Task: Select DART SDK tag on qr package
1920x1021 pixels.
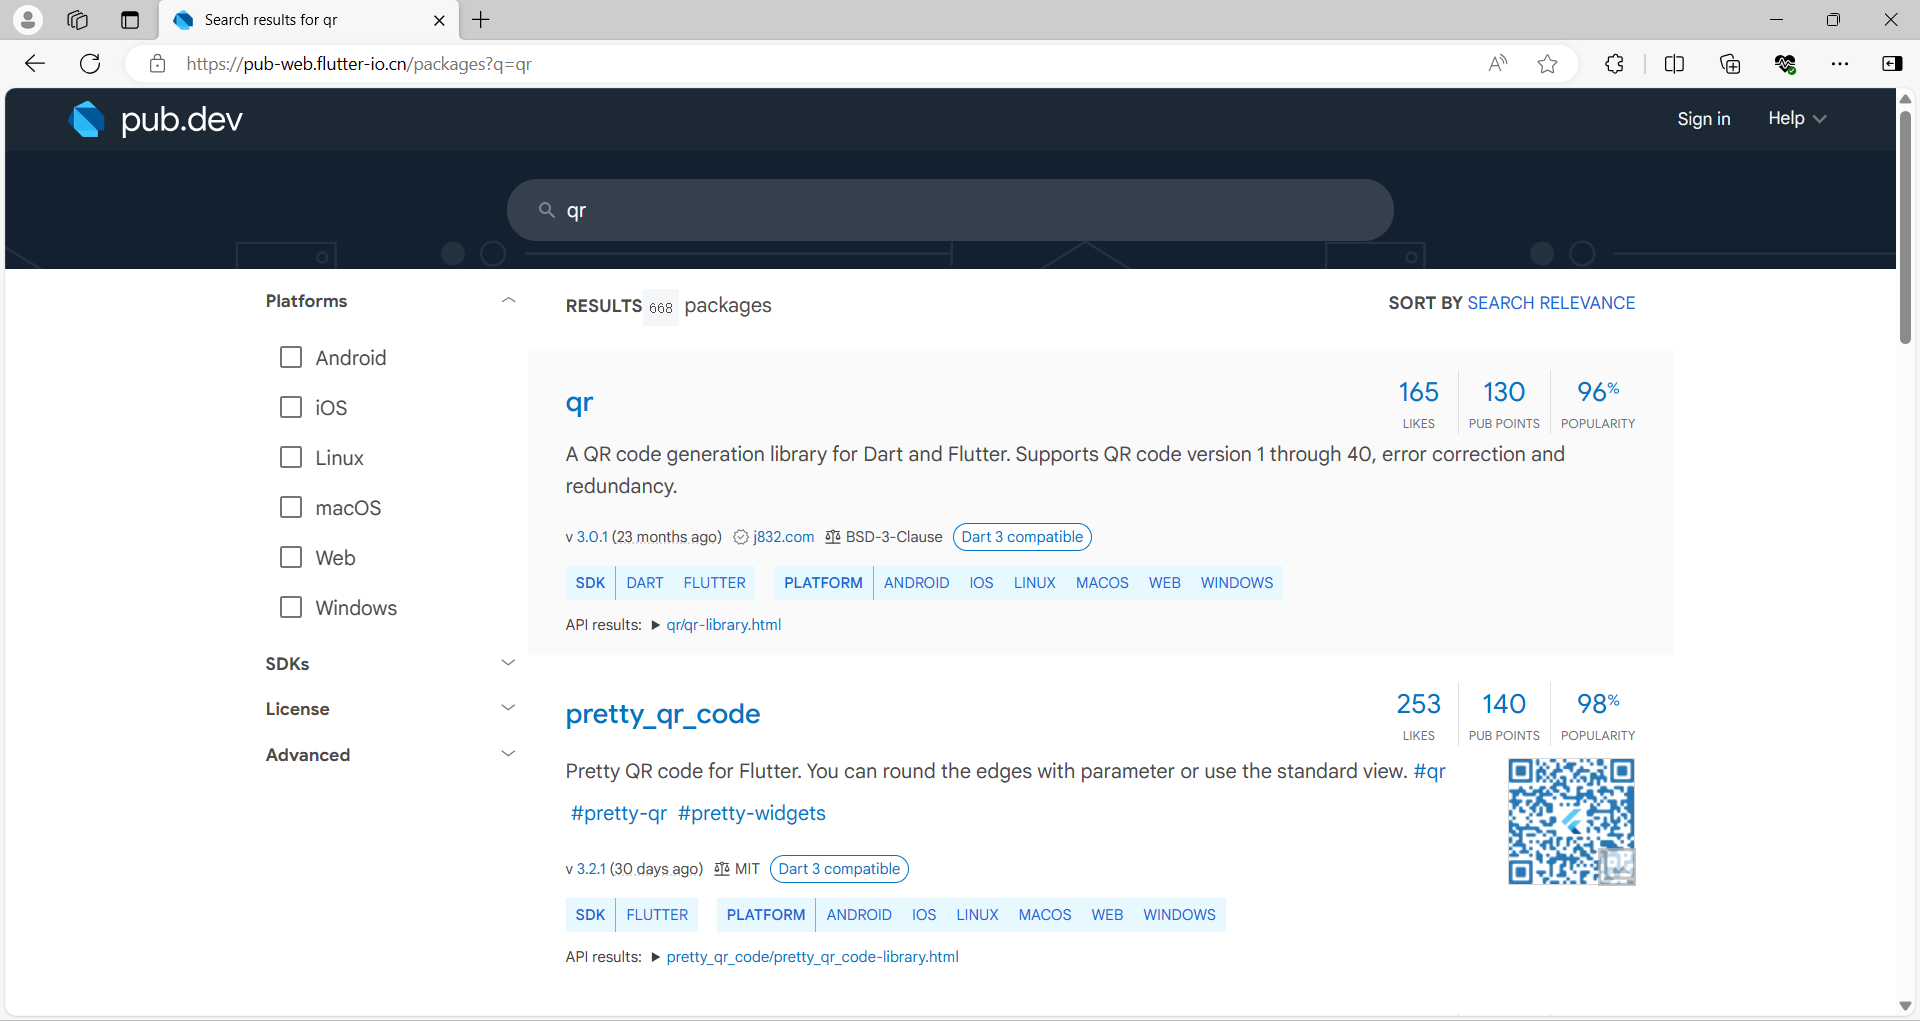Action: click(x=645, y=583)
